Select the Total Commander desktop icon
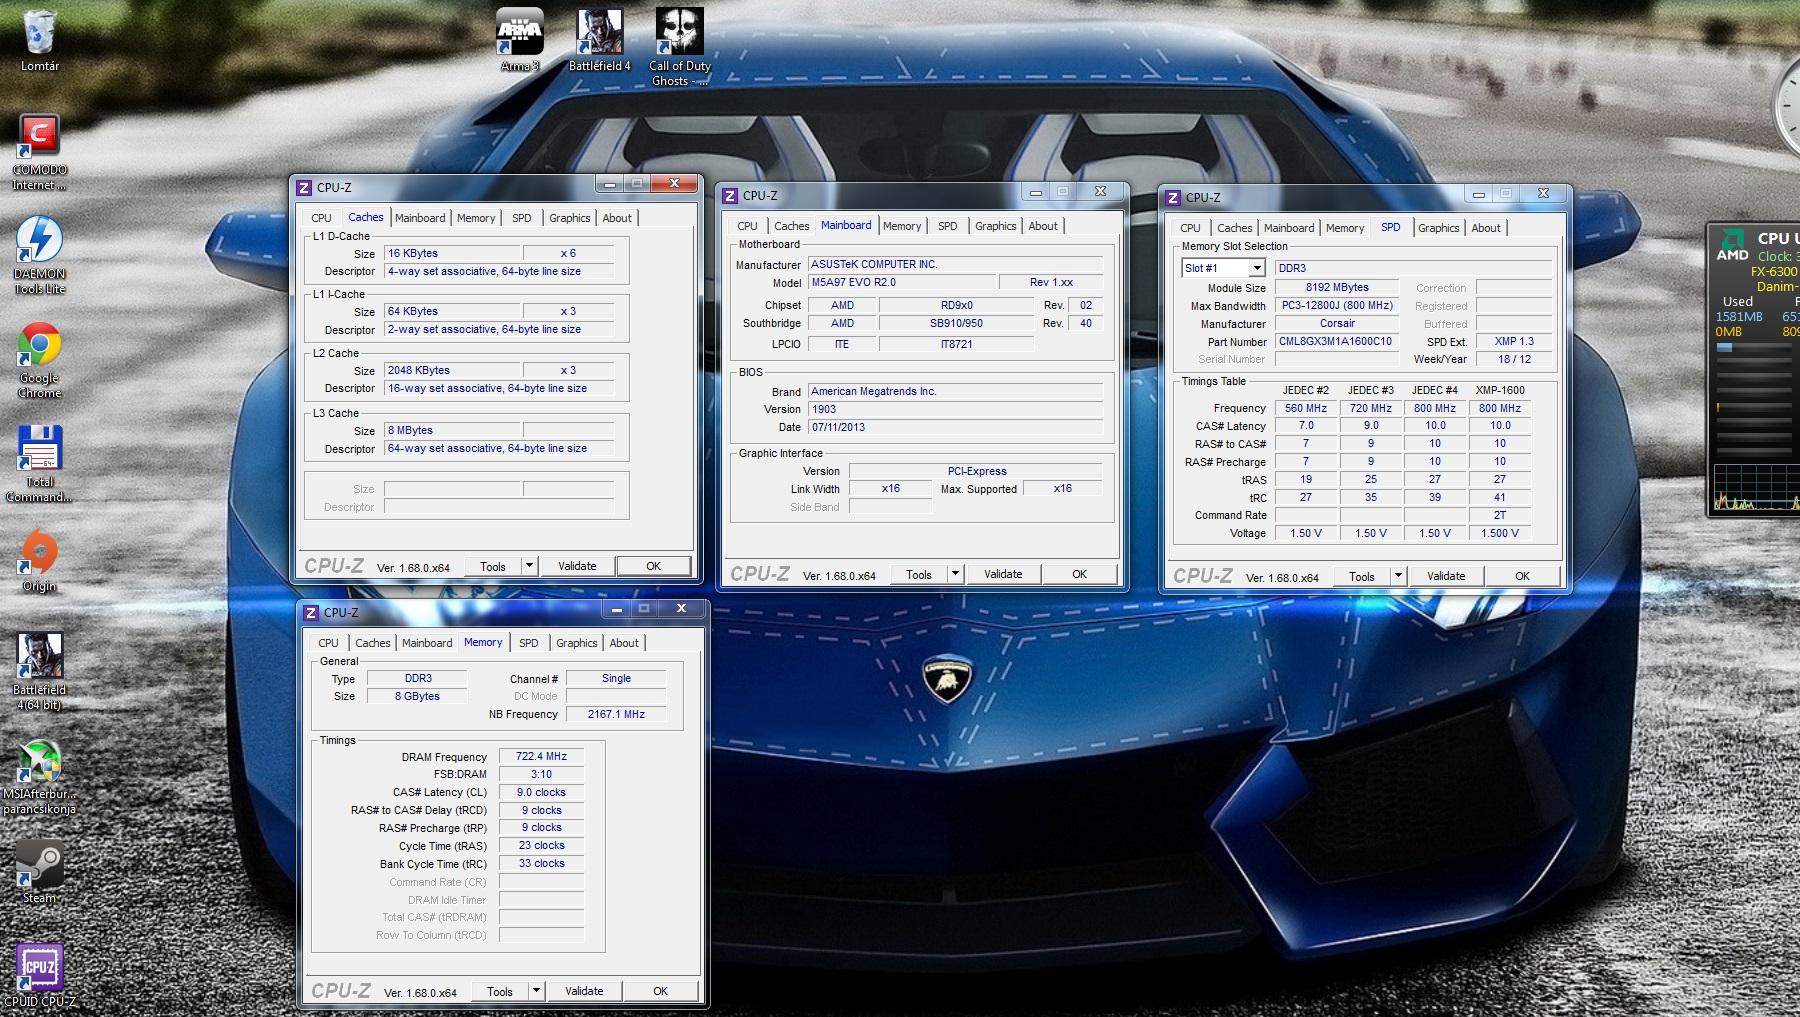The image size is (1800, 1017). click(40, 464)
